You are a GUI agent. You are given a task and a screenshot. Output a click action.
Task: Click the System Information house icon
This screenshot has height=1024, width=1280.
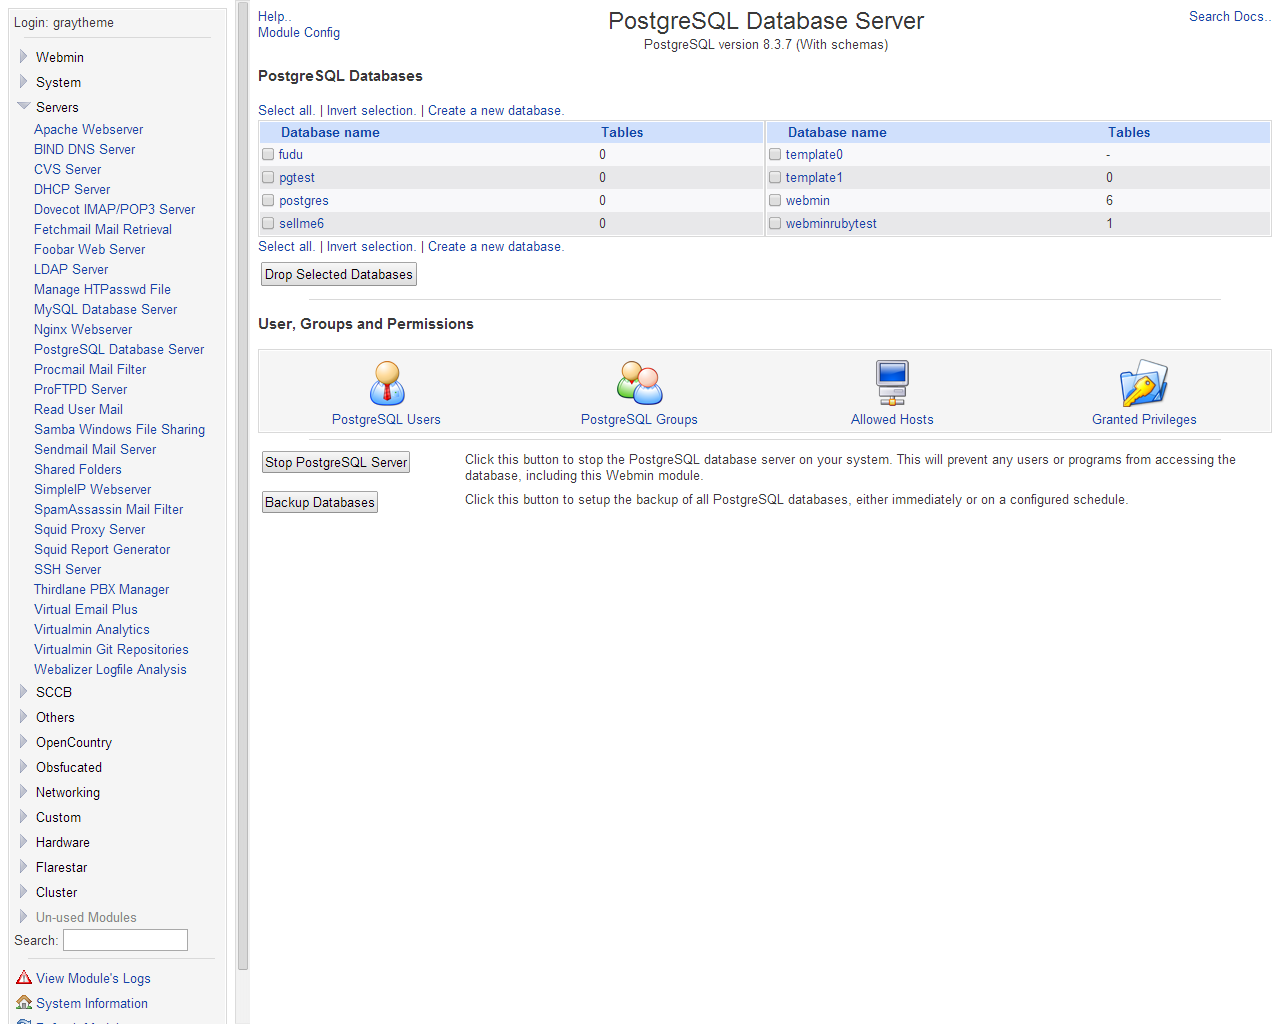pos(24,1003)
